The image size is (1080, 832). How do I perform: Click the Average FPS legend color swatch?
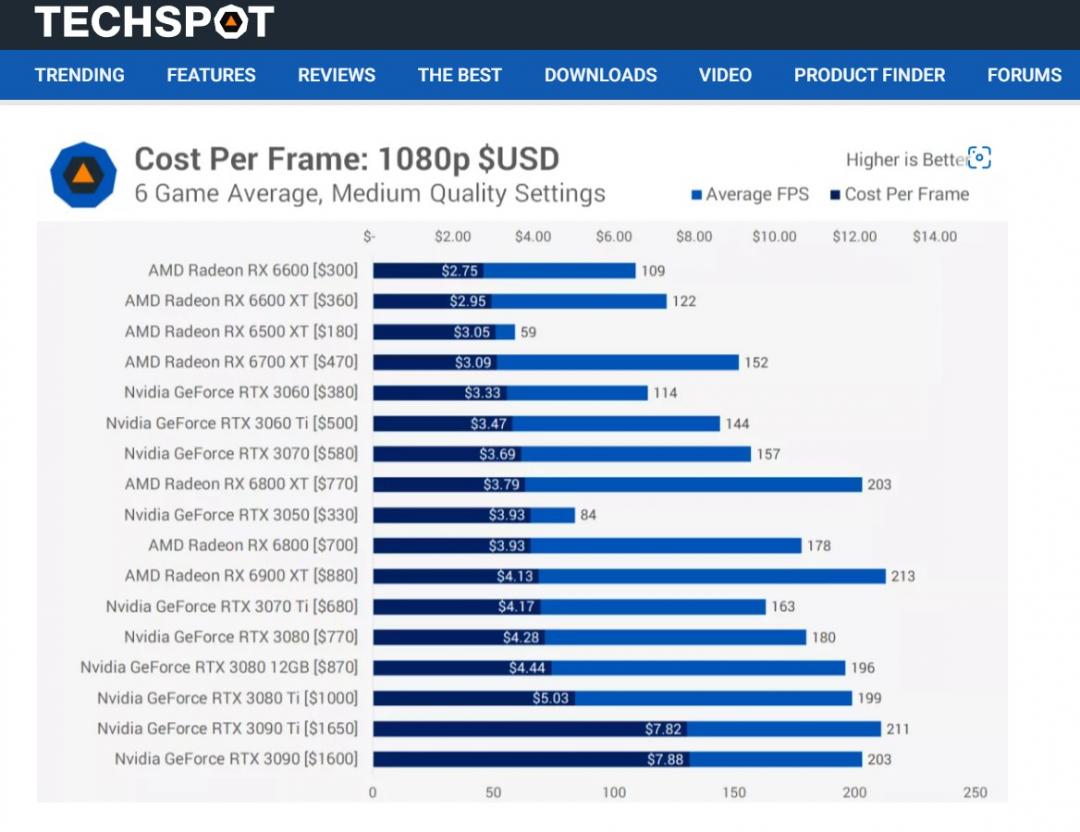pos(697,195)
